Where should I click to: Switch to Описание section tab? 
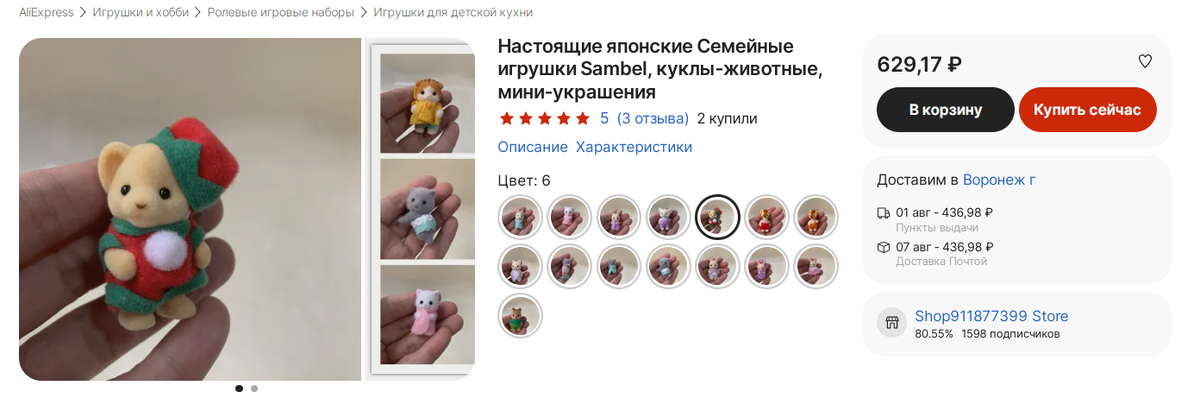click(533, 147)
